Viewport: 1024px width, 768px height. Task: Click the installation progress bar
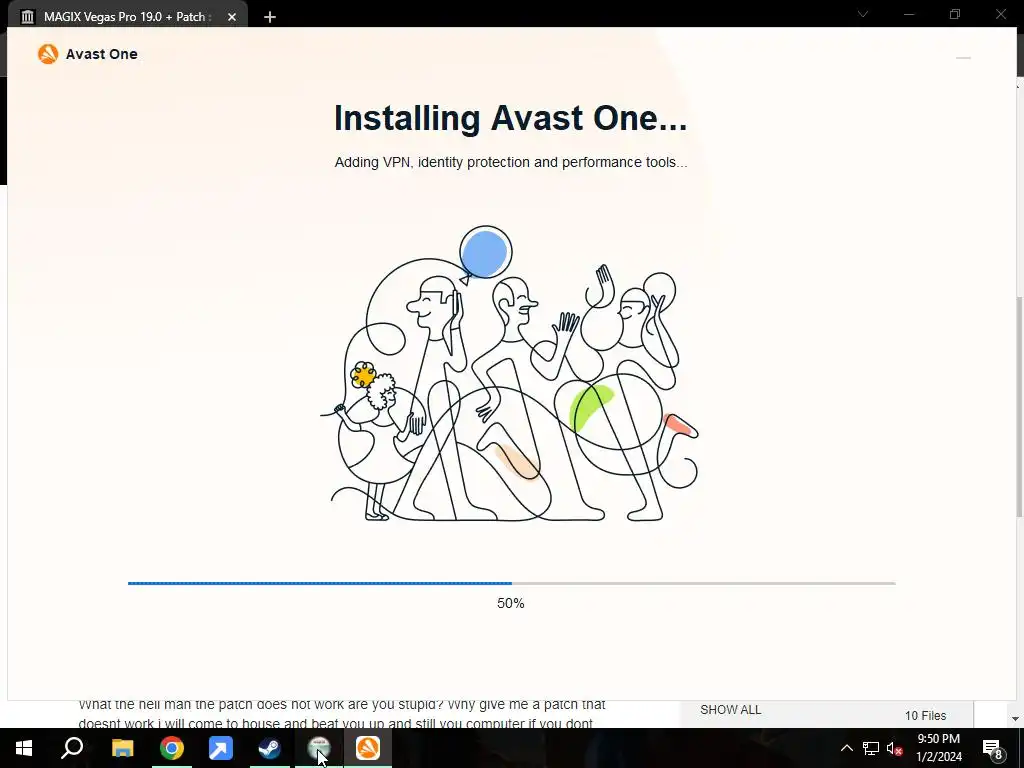point(511,583)
